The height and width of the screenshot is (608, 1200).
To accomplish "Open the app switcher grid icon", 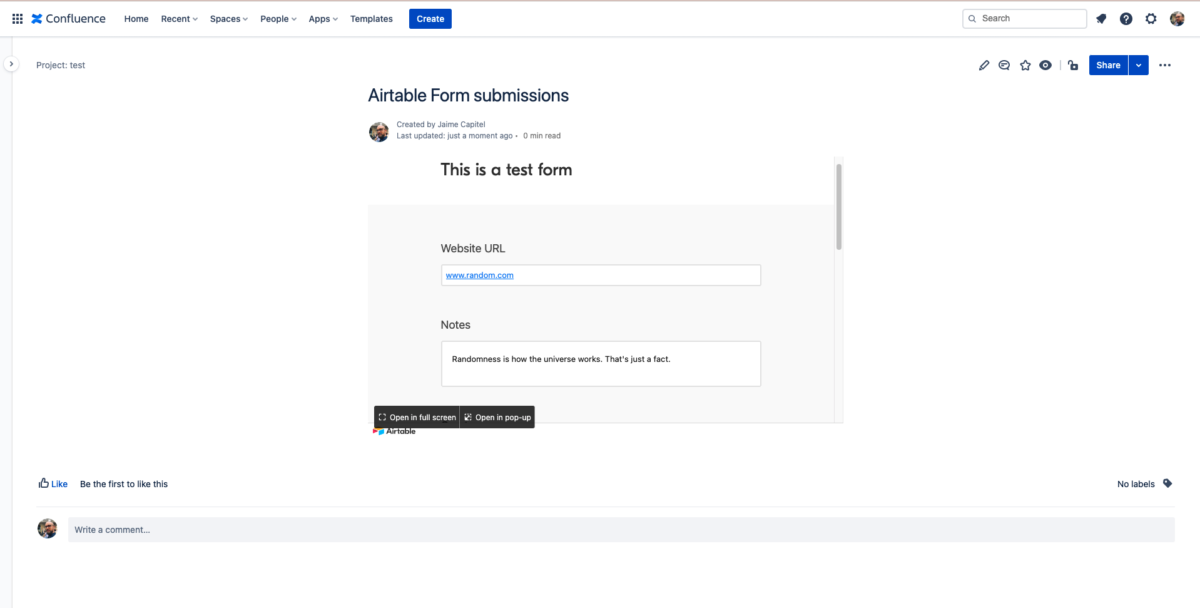I will [x=17, y=18].
